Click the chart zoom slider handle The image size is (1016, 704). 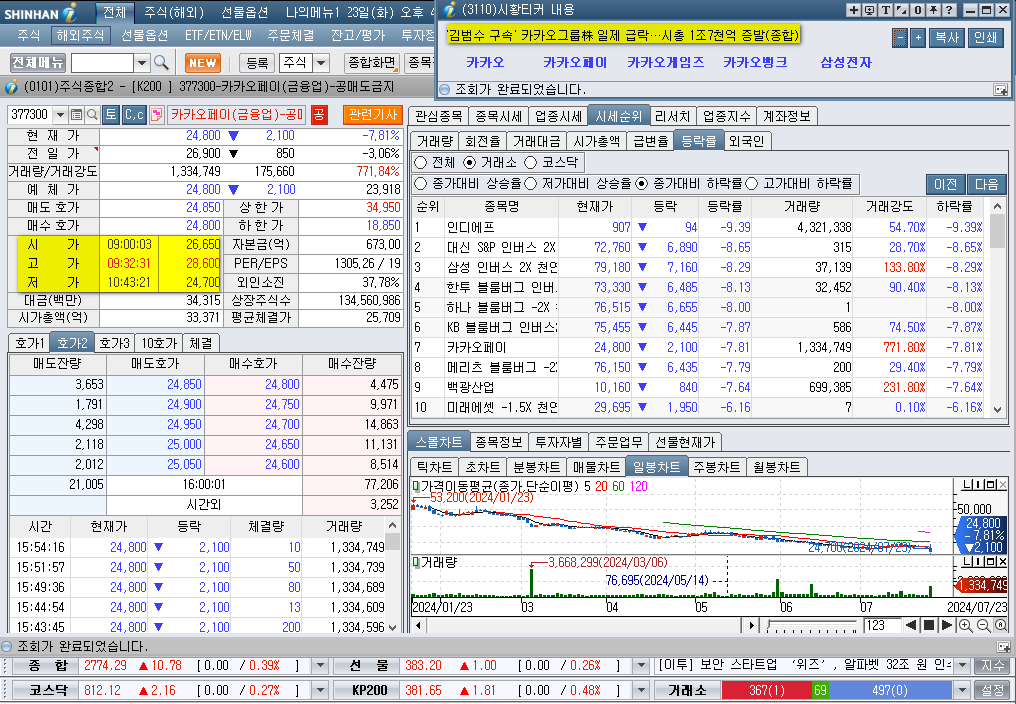[768, 625]
